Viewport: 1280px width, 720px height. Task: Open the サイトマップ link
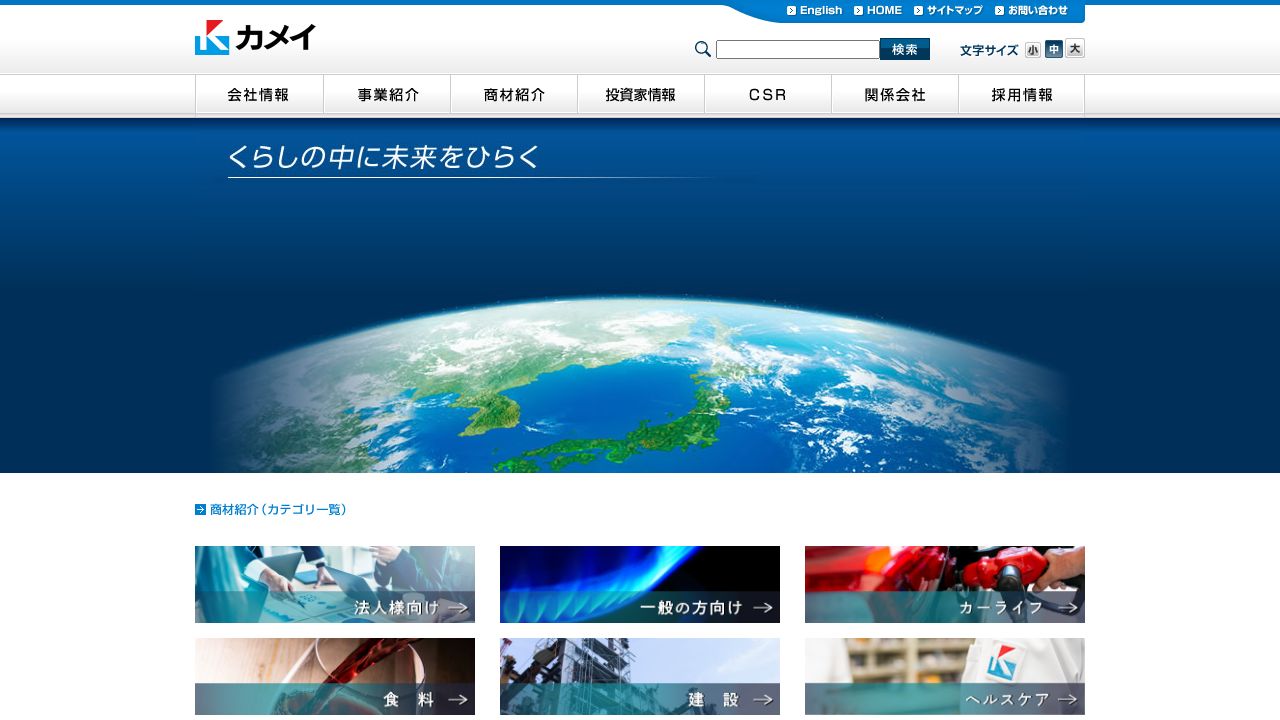(954, 10)
